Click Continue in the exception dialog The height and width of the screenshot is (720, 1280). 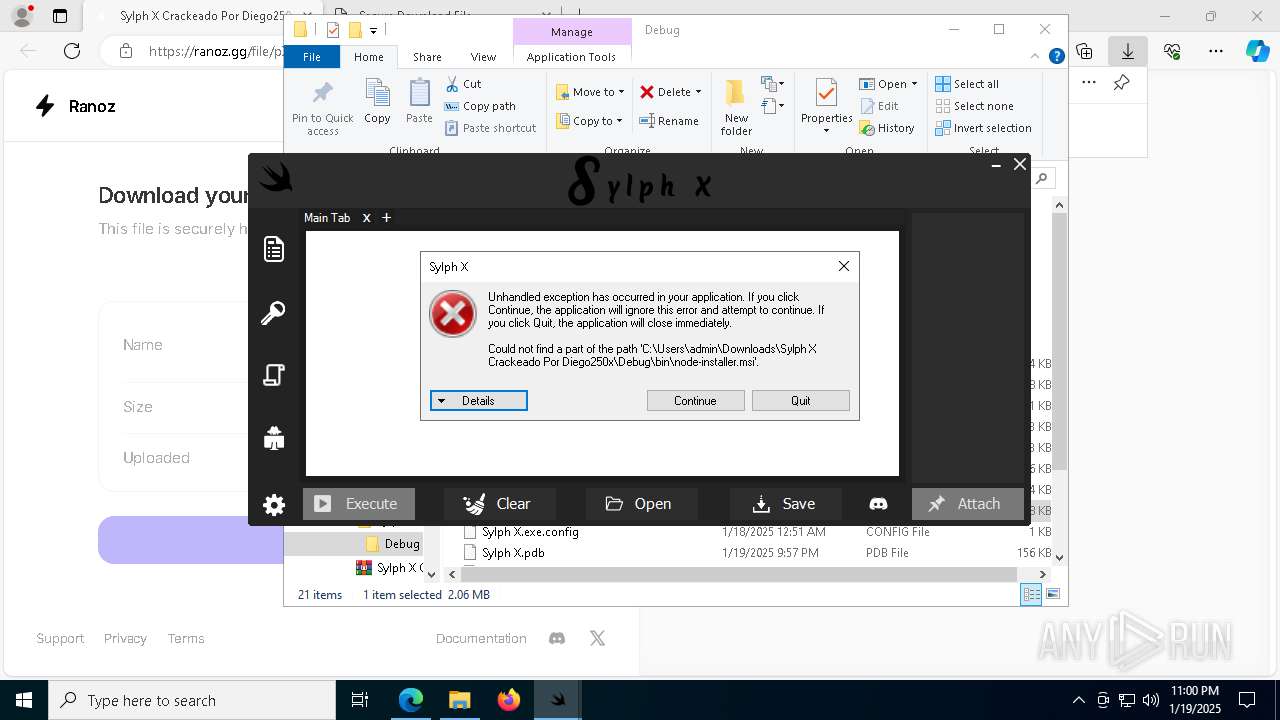coord(695,401)
